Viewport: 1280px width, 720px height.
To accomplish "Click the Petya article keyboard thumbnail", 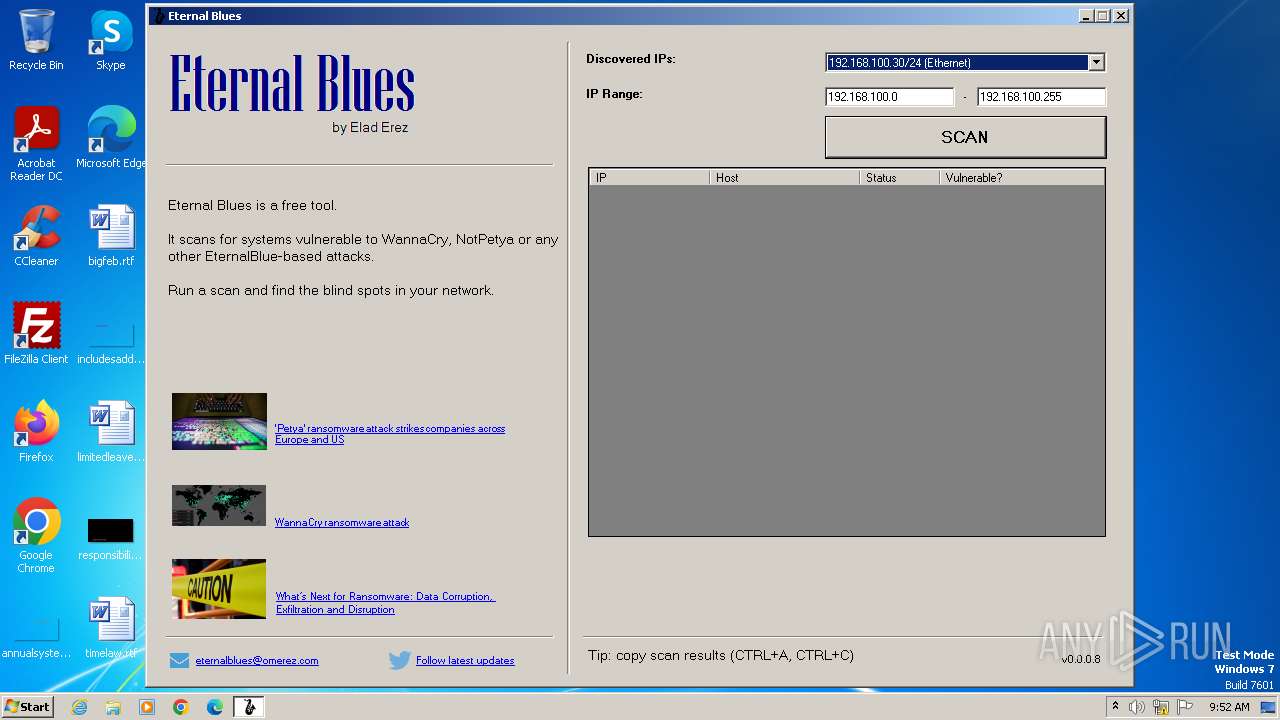I will [x=219, y=421].
